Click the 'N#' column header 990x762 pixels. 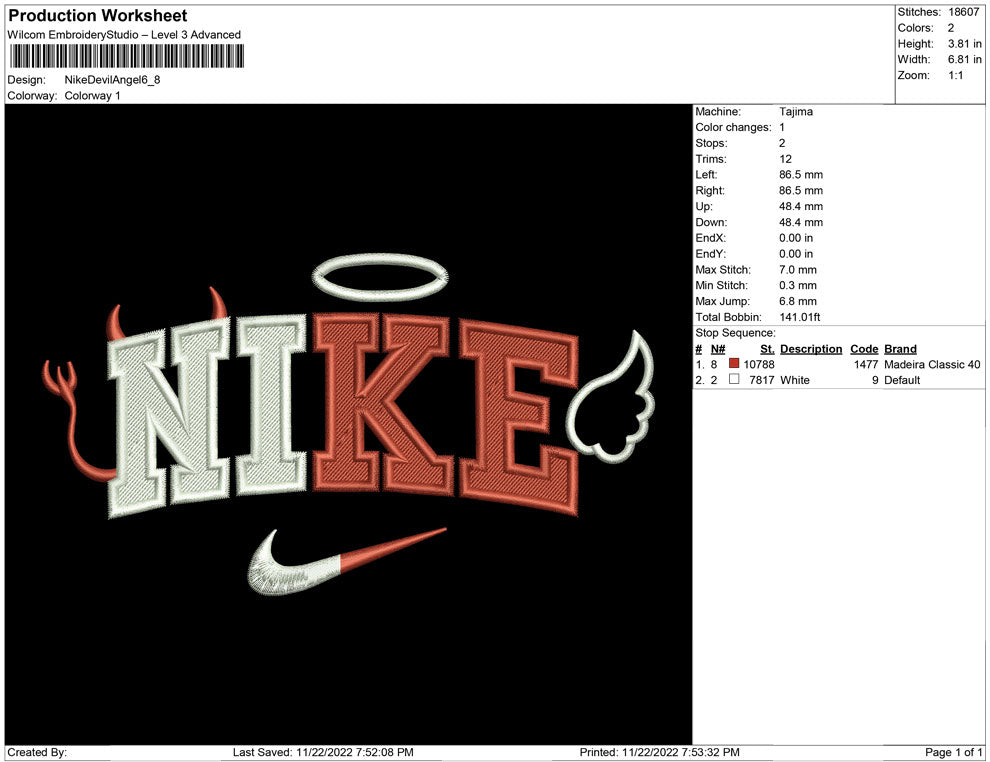tap(718, 349)
